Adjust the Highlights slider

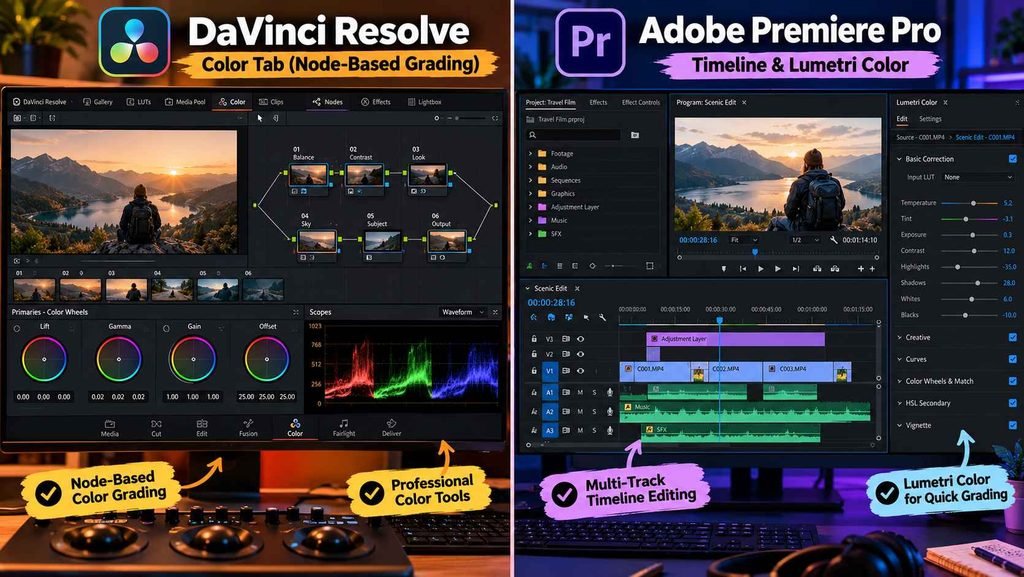pyautogui.click(x=969, y=267)
